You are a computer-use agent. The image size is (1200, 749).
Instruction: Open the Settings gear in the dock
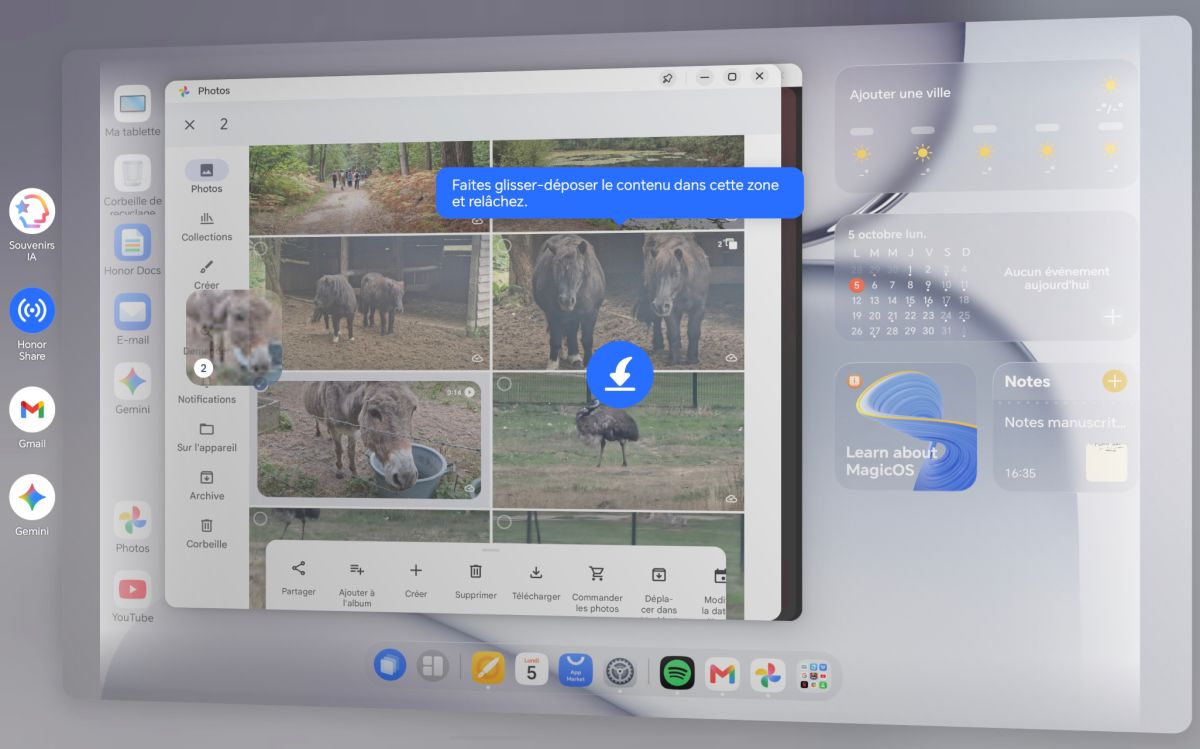click(x=621, y=671)
